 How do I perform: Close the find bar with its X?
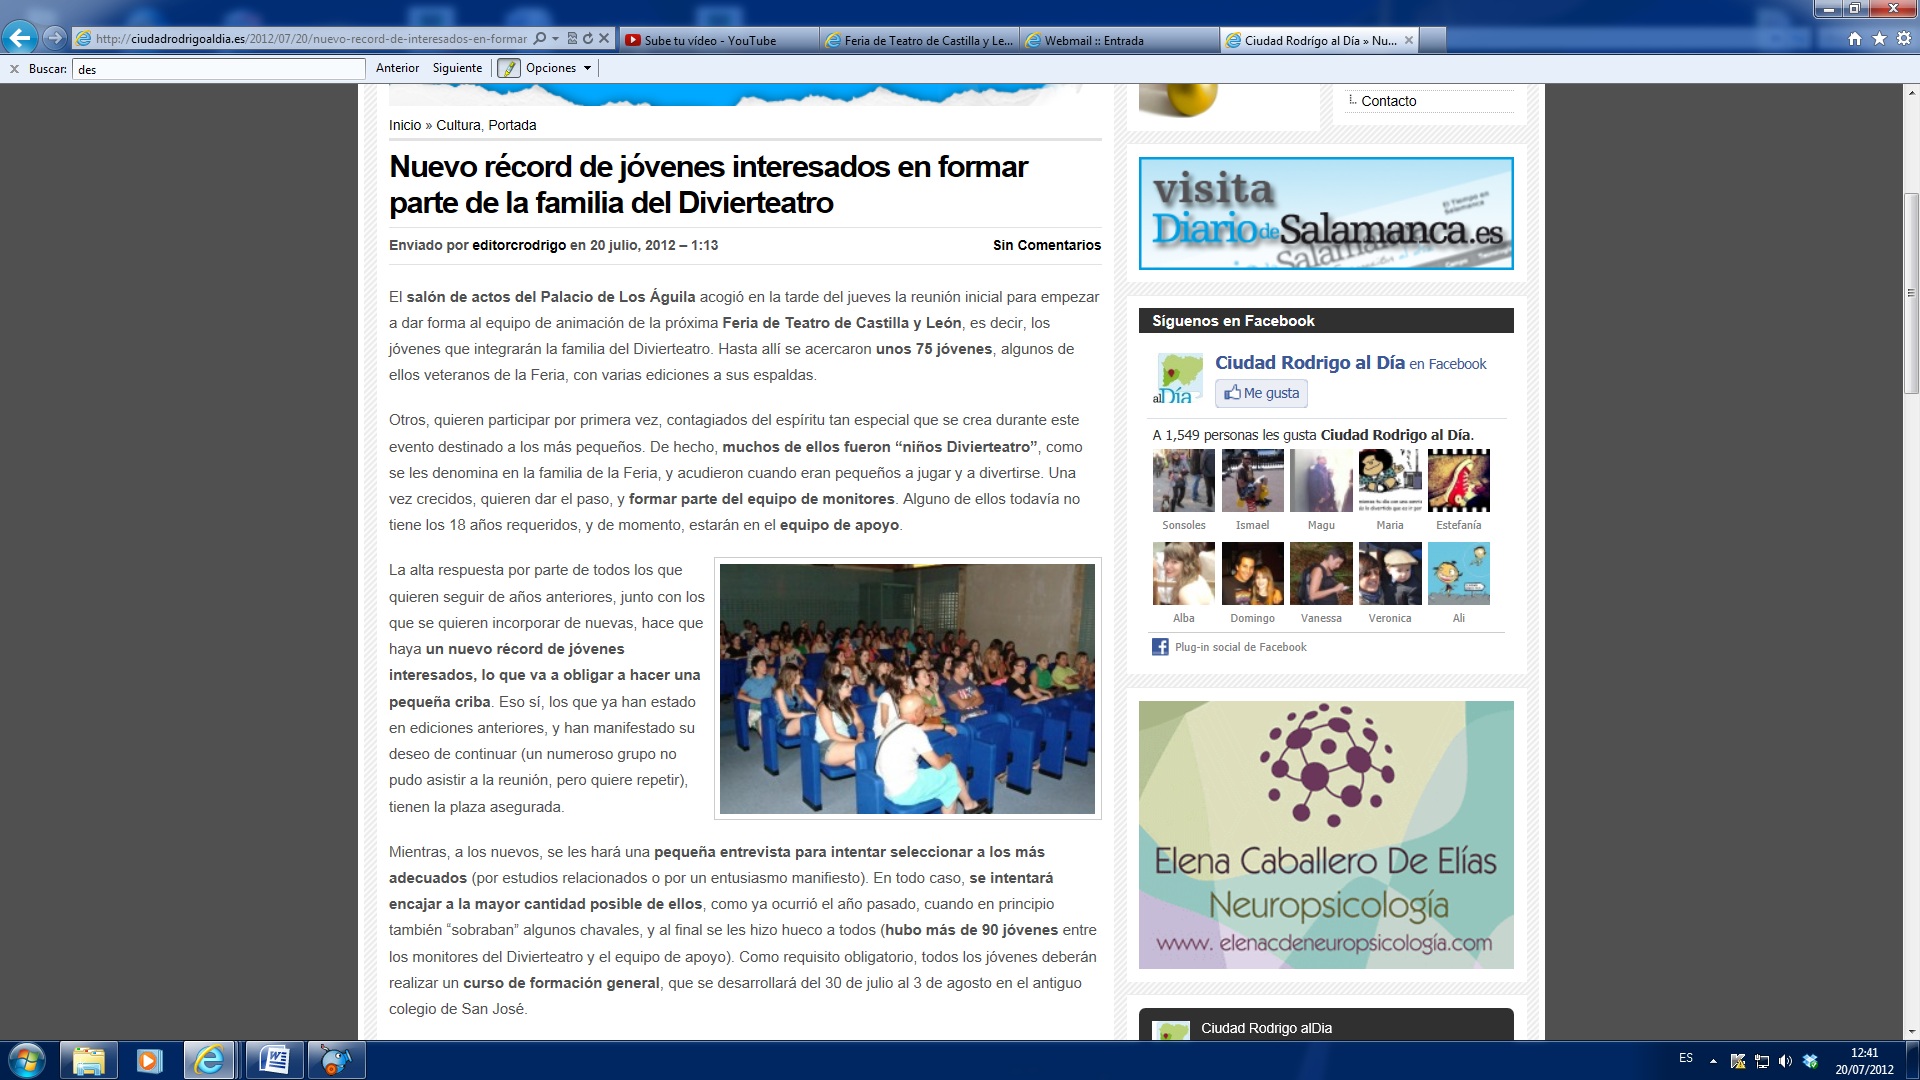tap(14, 69)
